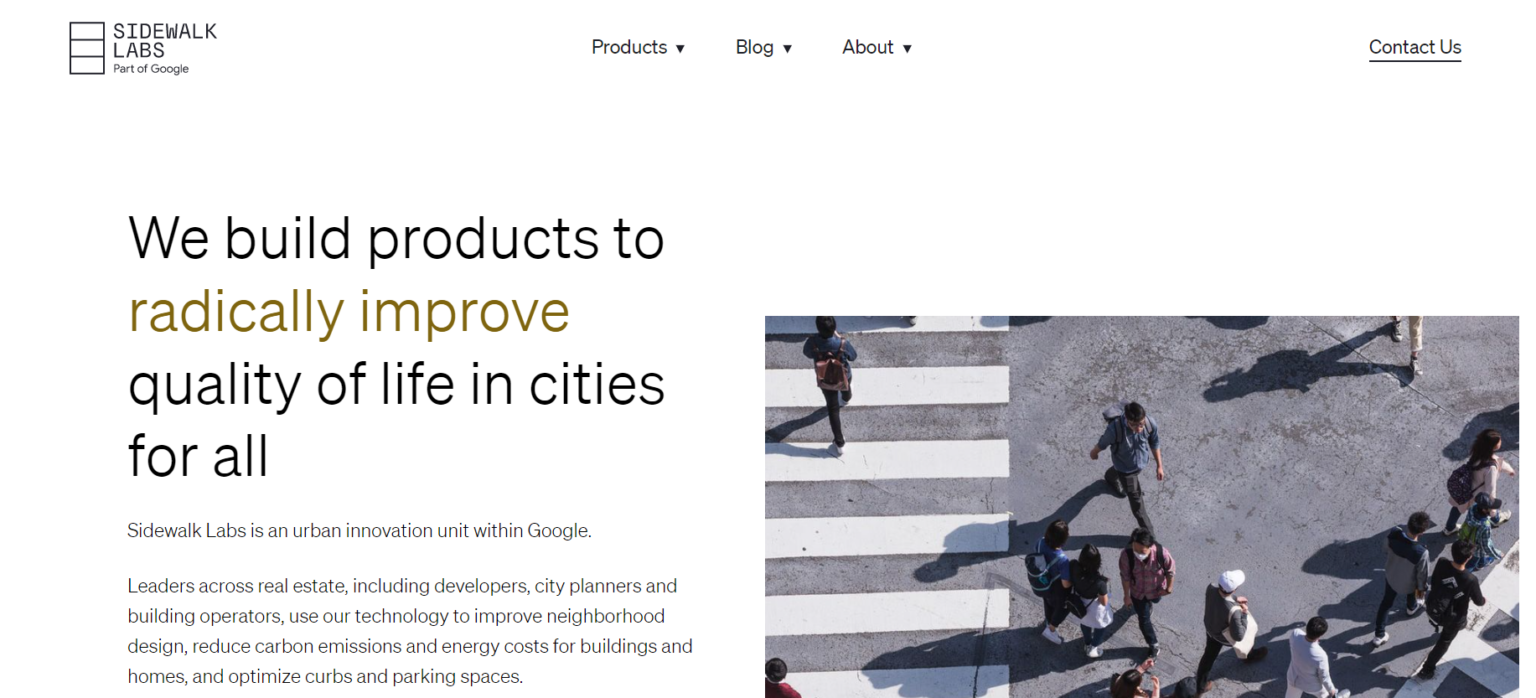Expand the About dropdown arrow
1536x698 pixels.
coord(907,48)
